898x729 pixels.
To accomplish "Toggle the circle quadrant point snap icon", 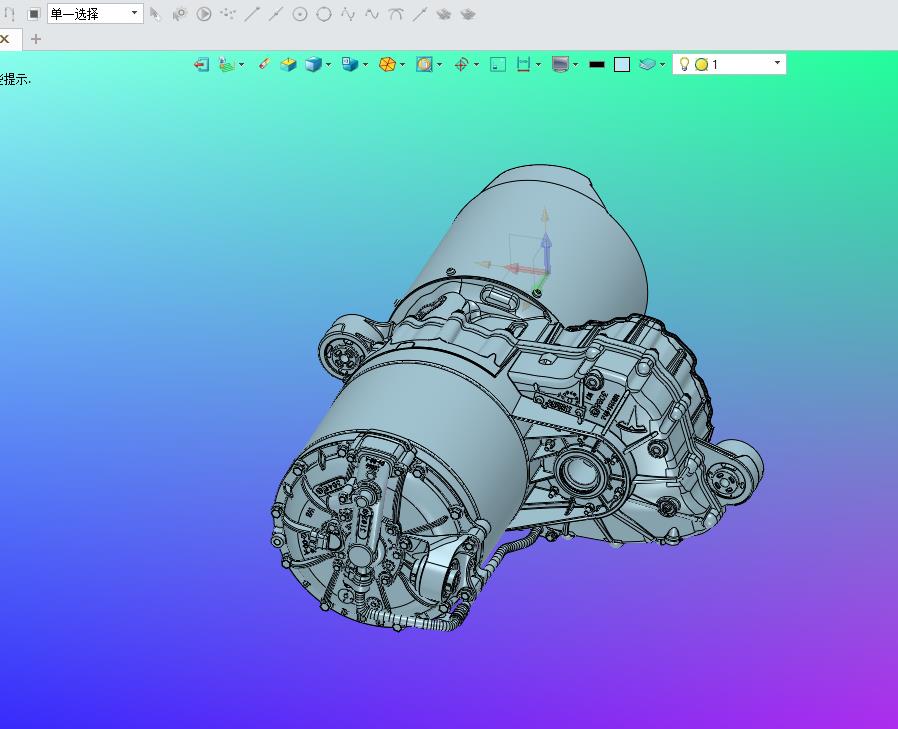I will tap(324, 14).
